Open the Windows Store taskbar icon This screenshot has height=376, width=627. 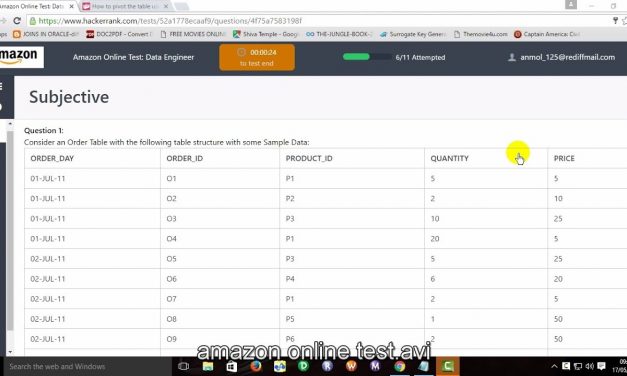232,366
